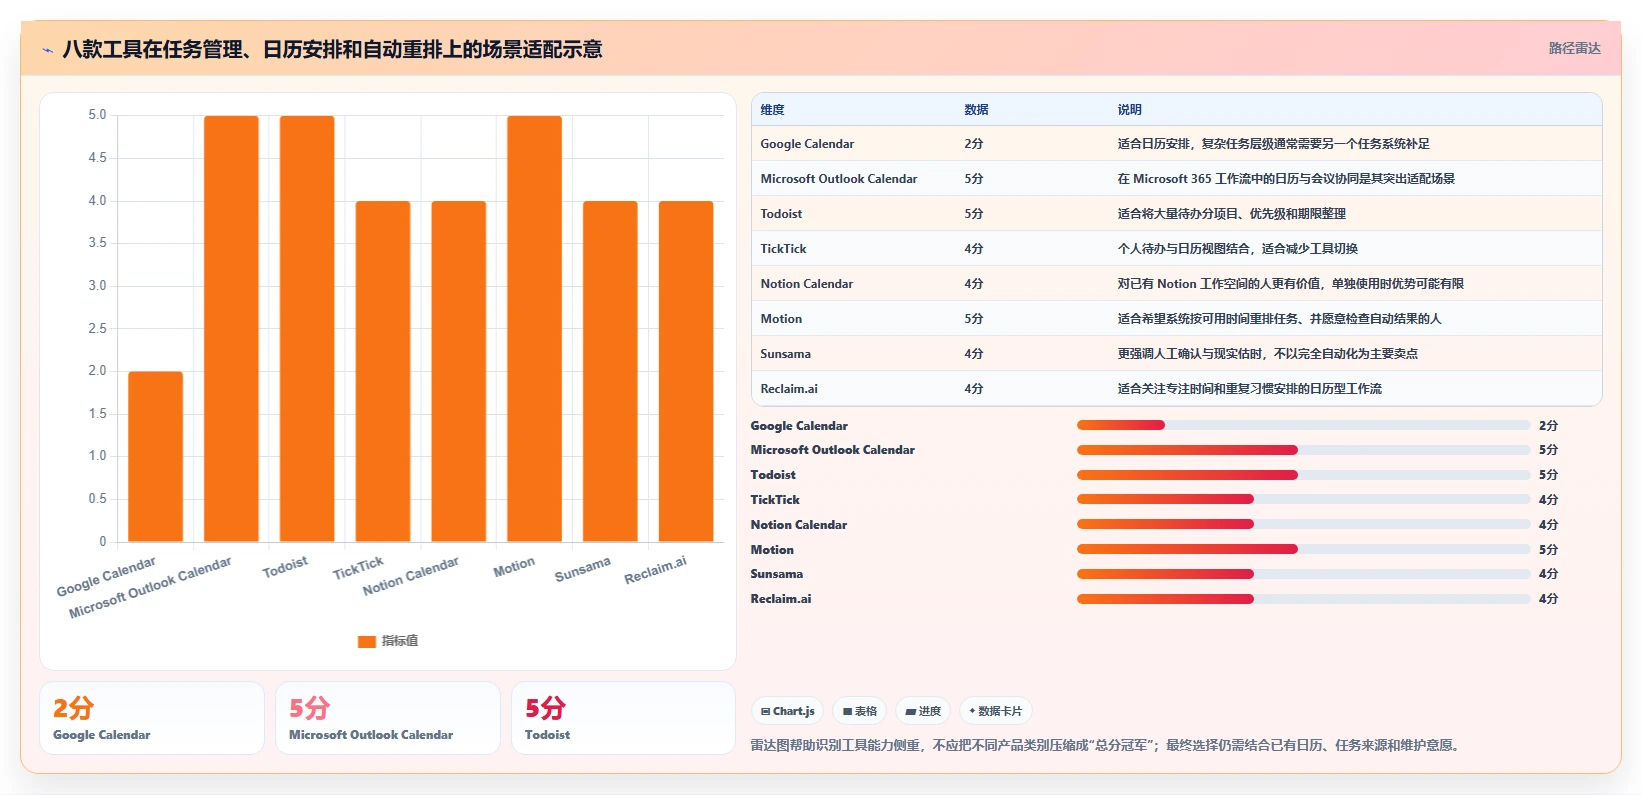Click the Todoist progress bar
Viewport: 1642px width, 795px height.
(x=1303, y=475)
